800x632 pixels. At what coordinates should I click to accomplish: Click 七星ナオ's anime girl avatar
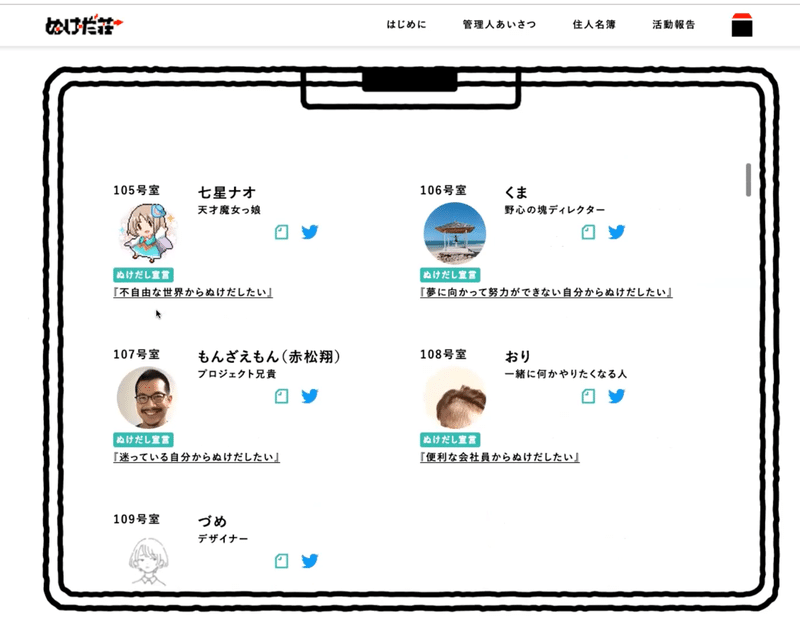tap(148, 233)
